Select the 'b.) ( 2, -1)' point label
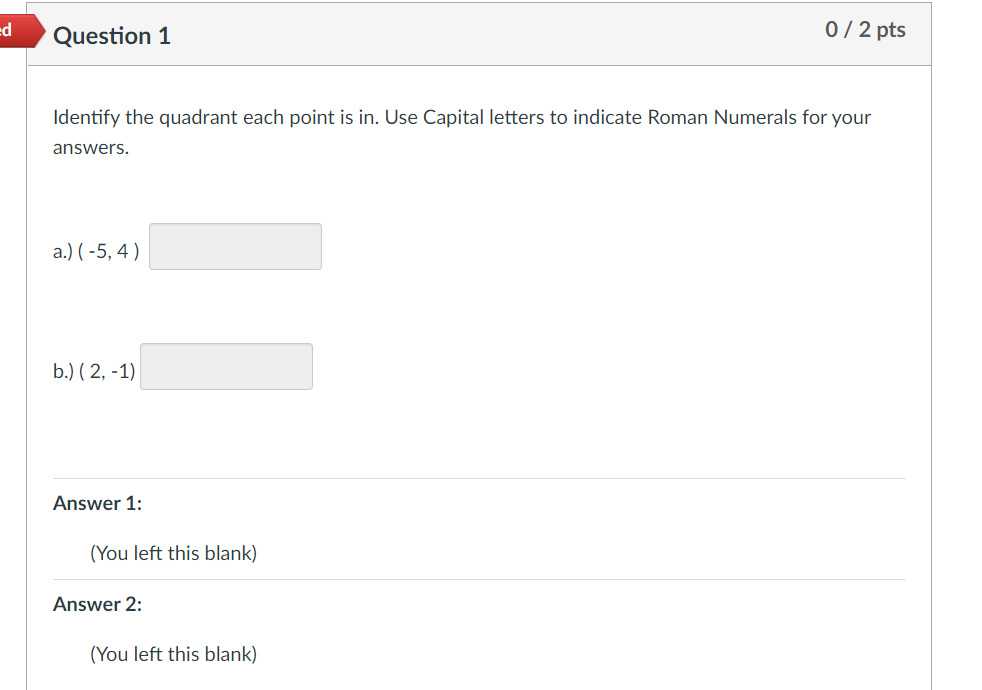982x690 pixels. (94, 371)
